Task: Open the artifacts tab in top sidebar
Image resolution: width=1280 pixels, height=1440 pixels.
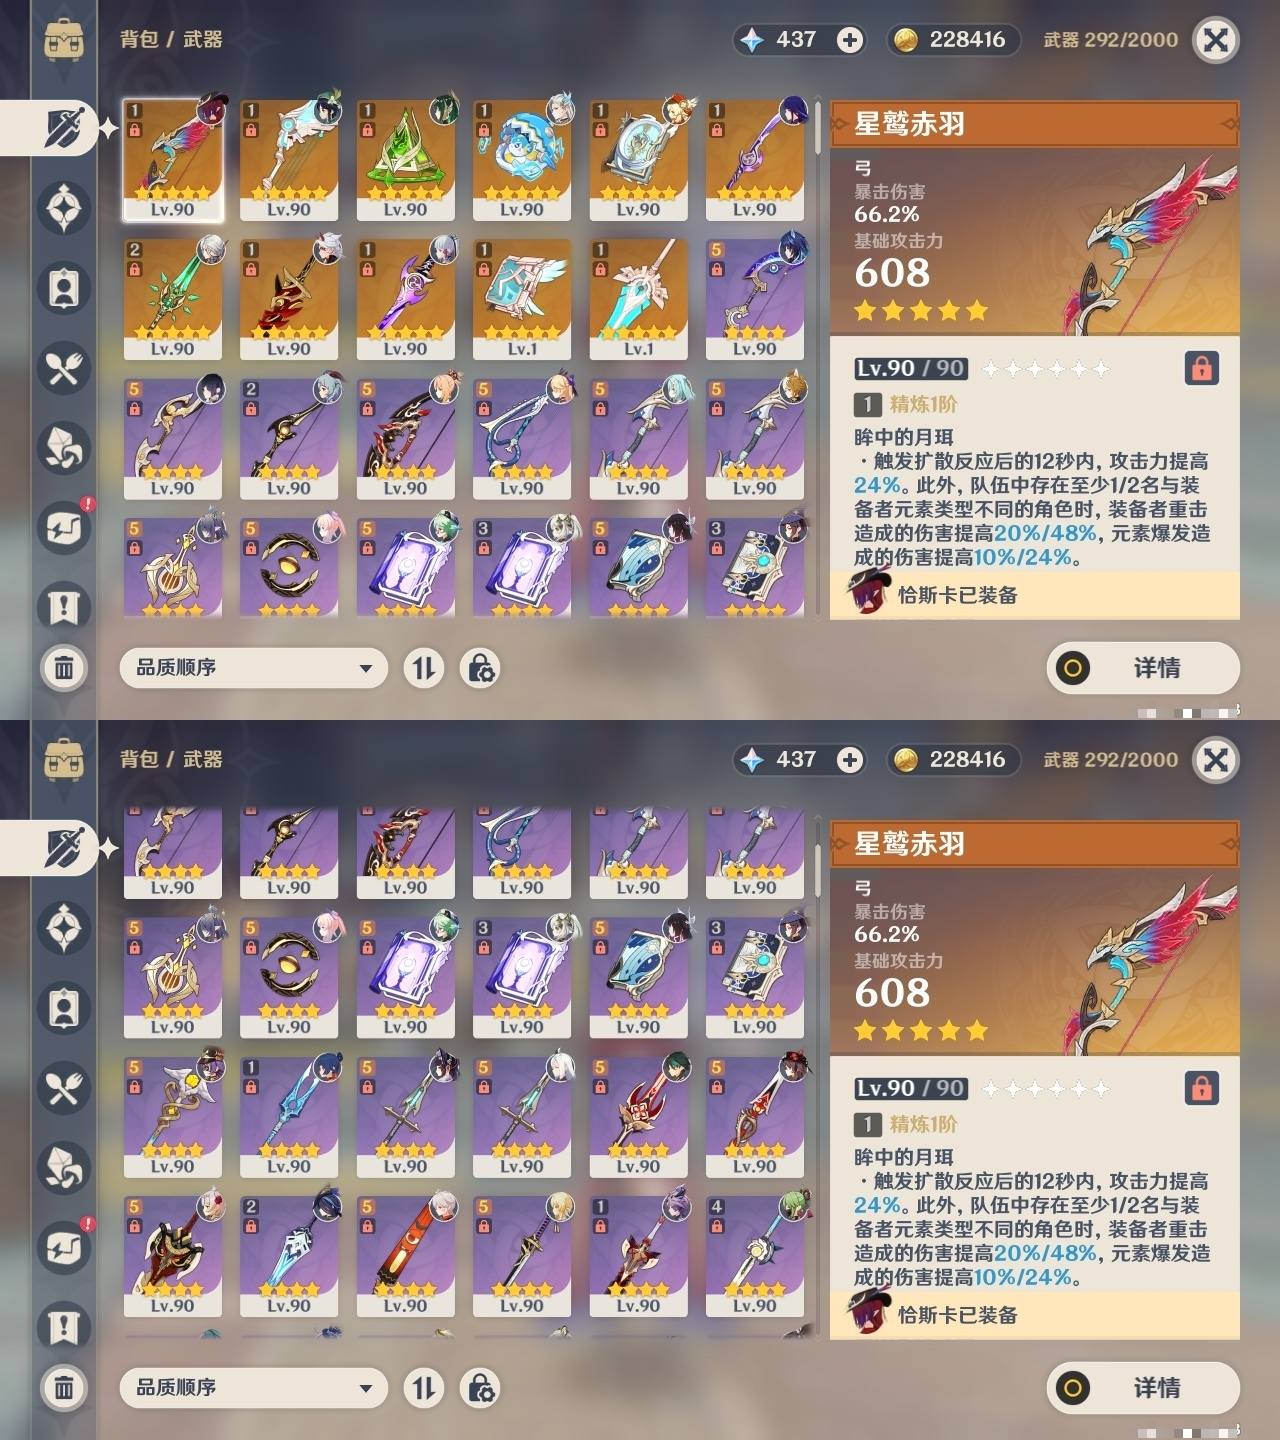Action: point(64,208)
